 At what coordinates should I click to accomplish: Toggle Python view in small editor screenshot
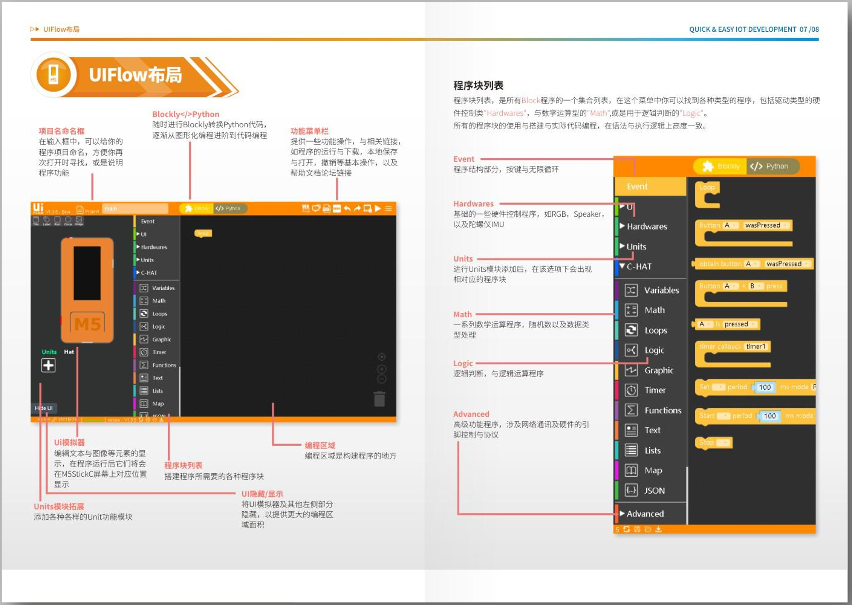click(x=229, y=208)
